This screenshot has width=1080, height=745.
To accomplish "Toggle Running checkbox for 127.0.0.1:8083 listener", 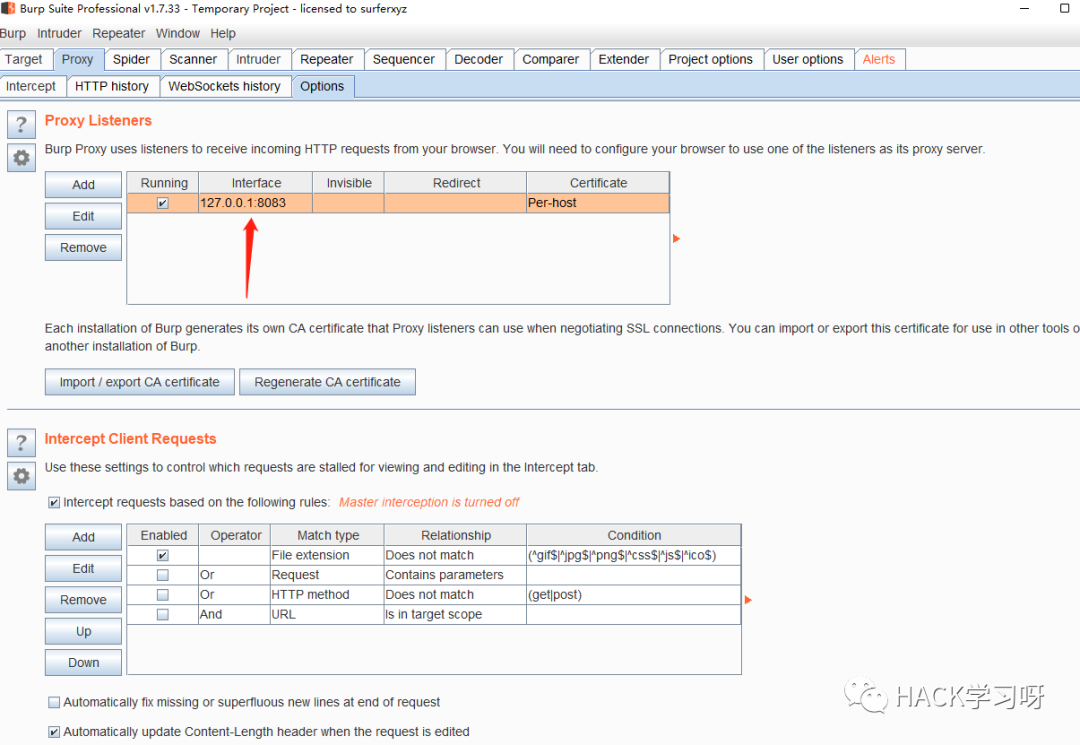I will [x=163, y=203].
